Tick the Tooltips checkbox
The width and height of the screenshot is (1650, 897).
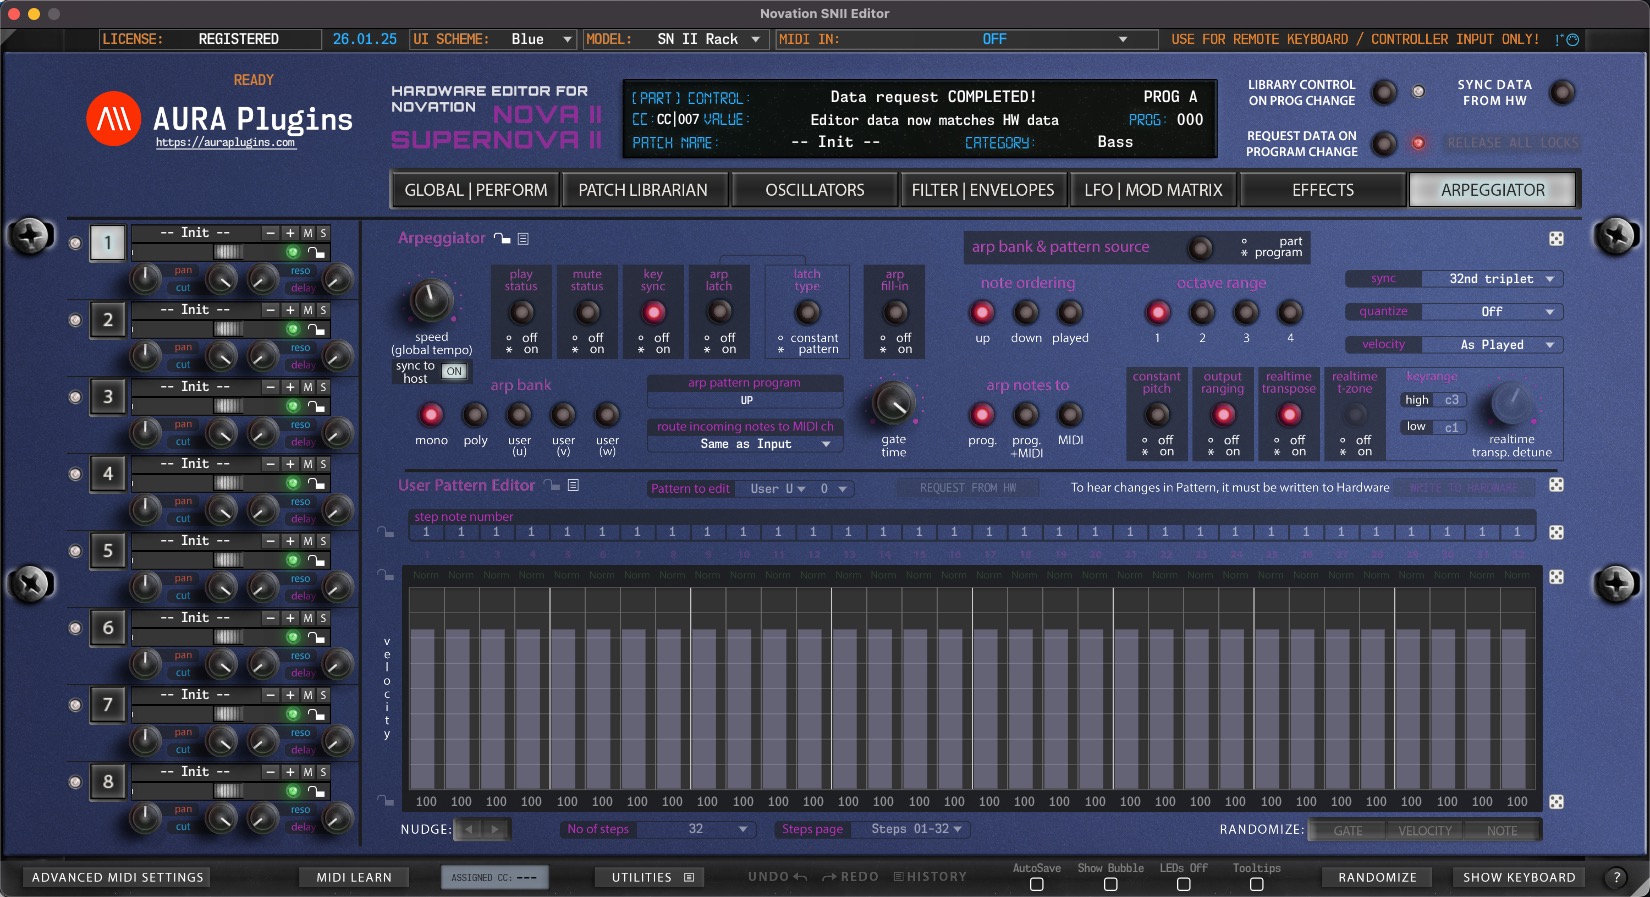[x=1256, y=884]
